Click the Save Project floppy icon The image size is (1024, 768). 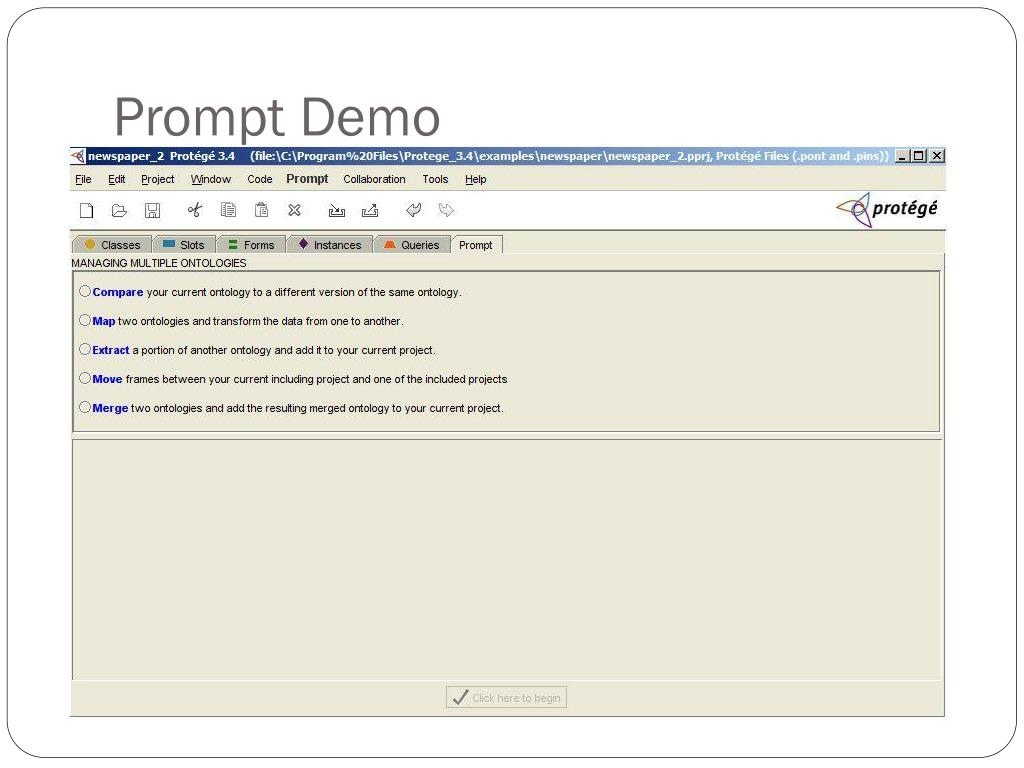click(x=152, y=210)
